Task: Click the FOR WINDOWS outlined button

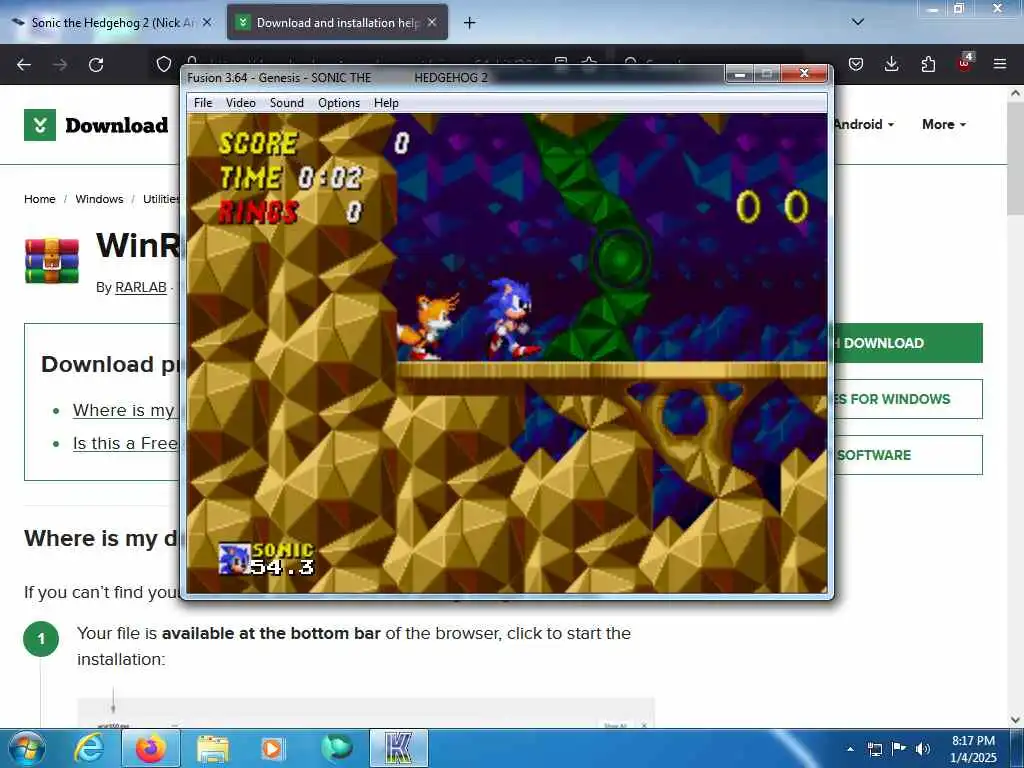Action: 908,399
